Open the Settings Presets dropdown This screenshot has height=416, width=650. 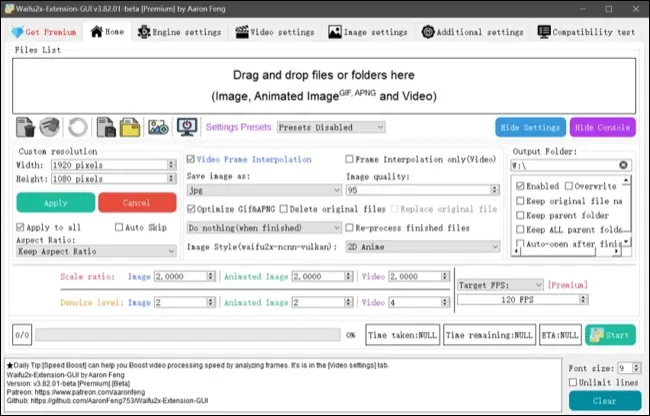pyautogui.click(x=331, y=127)
